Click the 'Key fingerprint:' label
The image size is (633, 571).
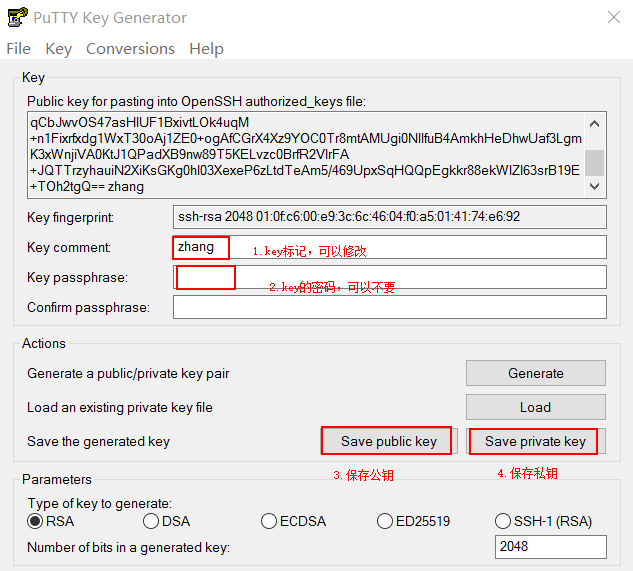point(70,218)
